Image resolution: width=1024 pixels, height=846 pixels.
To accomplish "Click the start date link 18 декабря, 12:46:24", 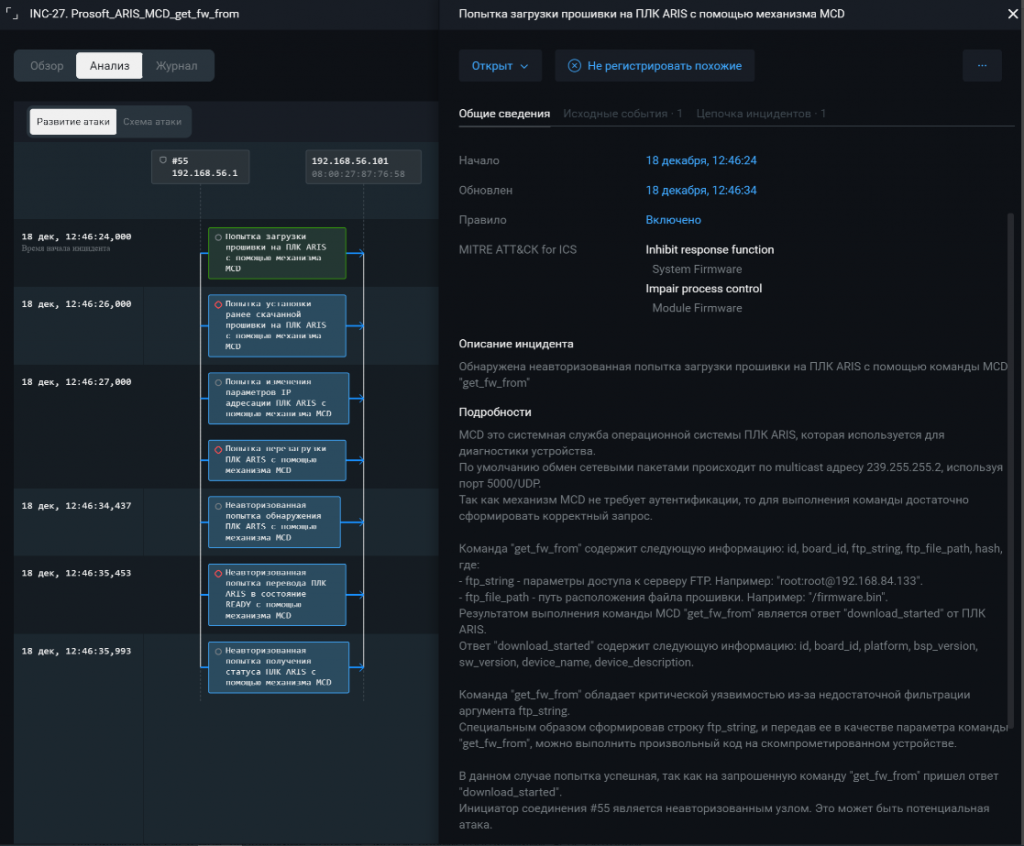I will click(701, 160).
